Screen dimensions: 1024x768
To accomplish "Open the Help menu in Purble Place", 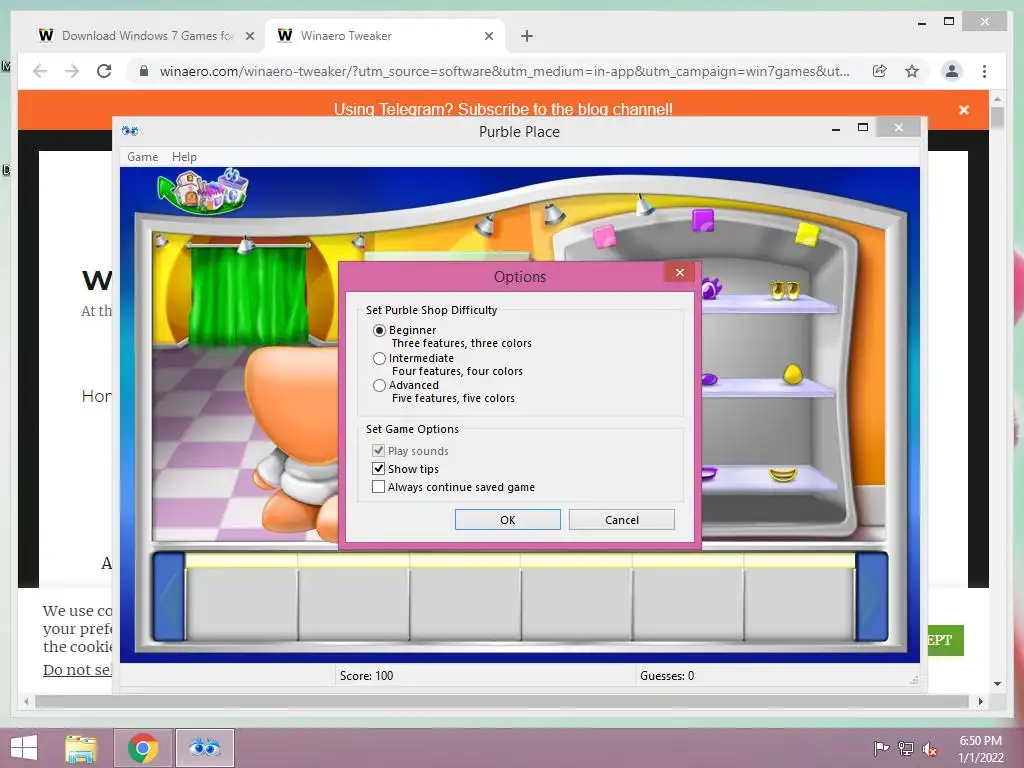I will [x=184, y=157].
